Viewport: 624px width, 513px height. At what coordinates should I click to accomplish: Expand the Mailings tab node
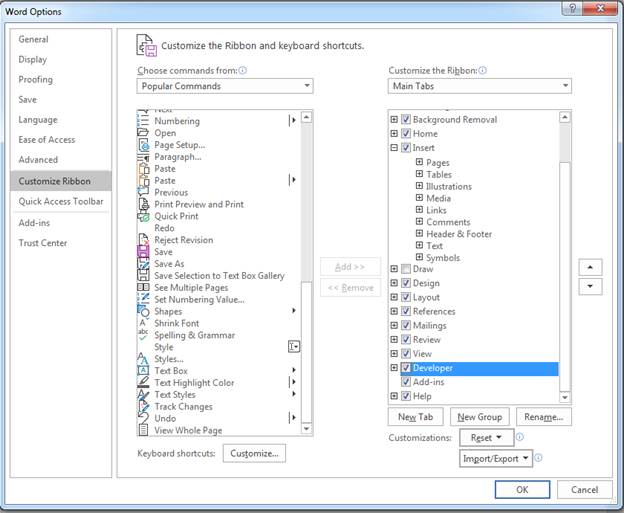(x=394, y=325)
